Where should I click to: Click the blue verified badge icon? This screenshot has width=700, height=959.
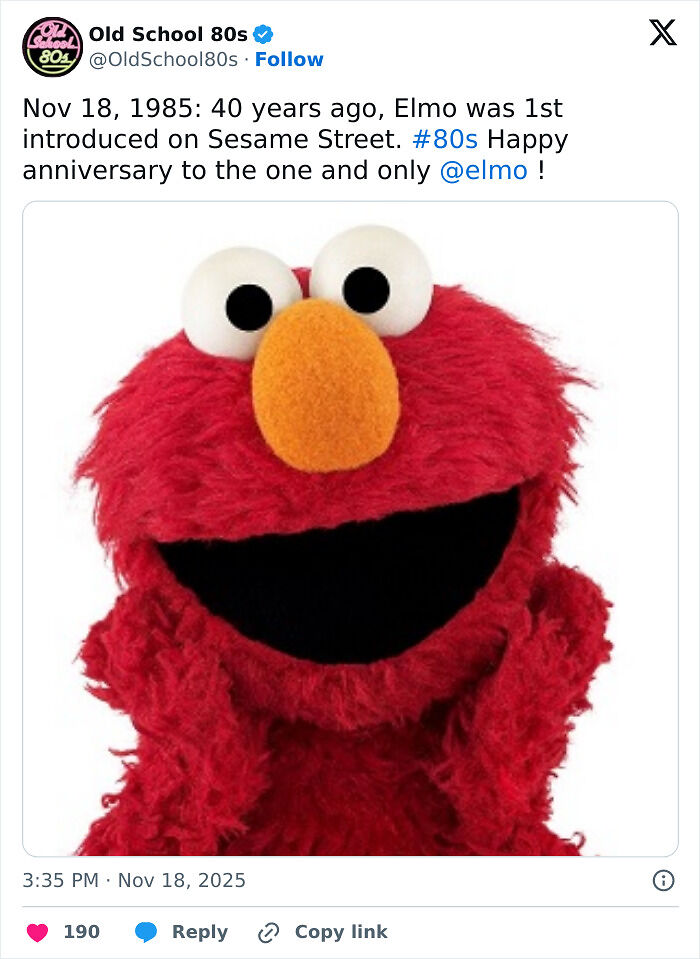point(262,32)
